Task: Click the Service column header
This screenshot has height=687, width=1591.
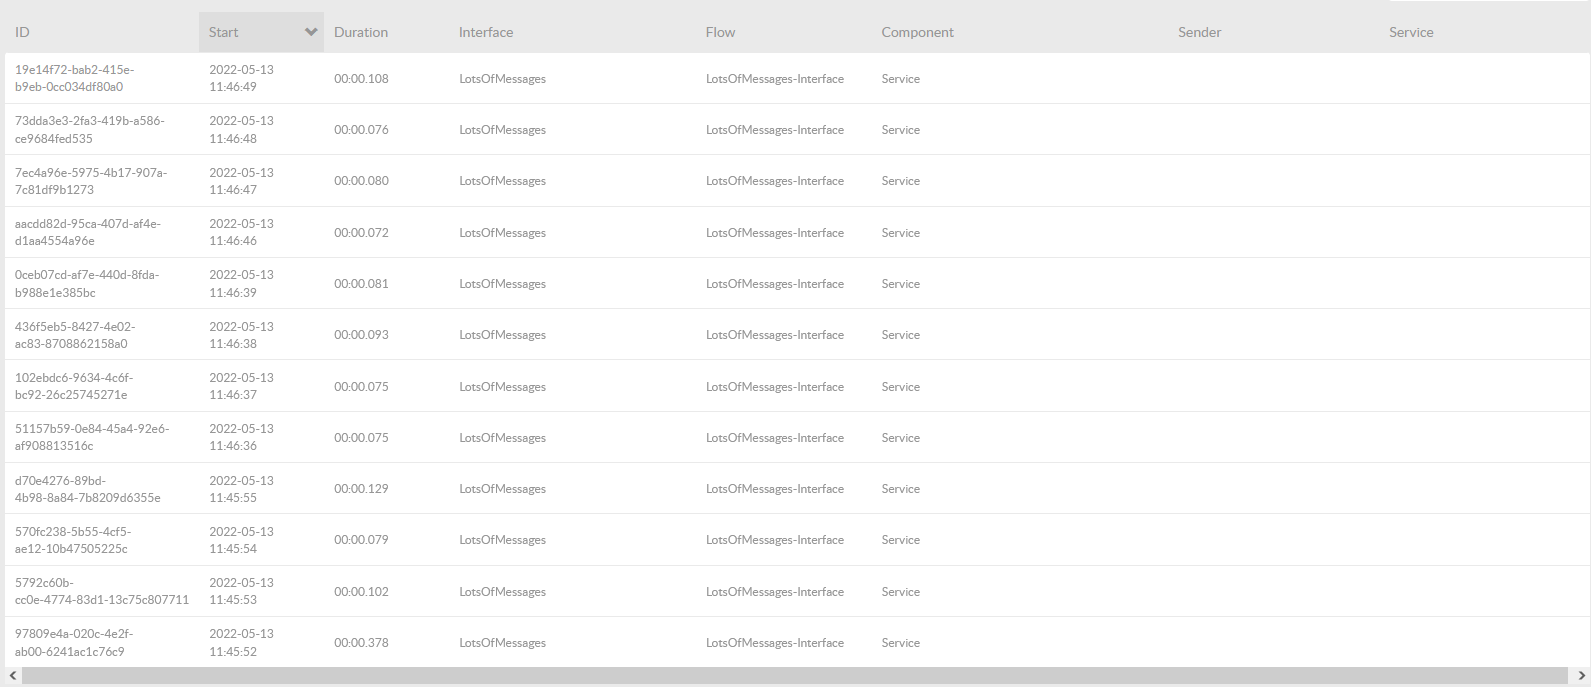Action: (x=1411, y=32)
